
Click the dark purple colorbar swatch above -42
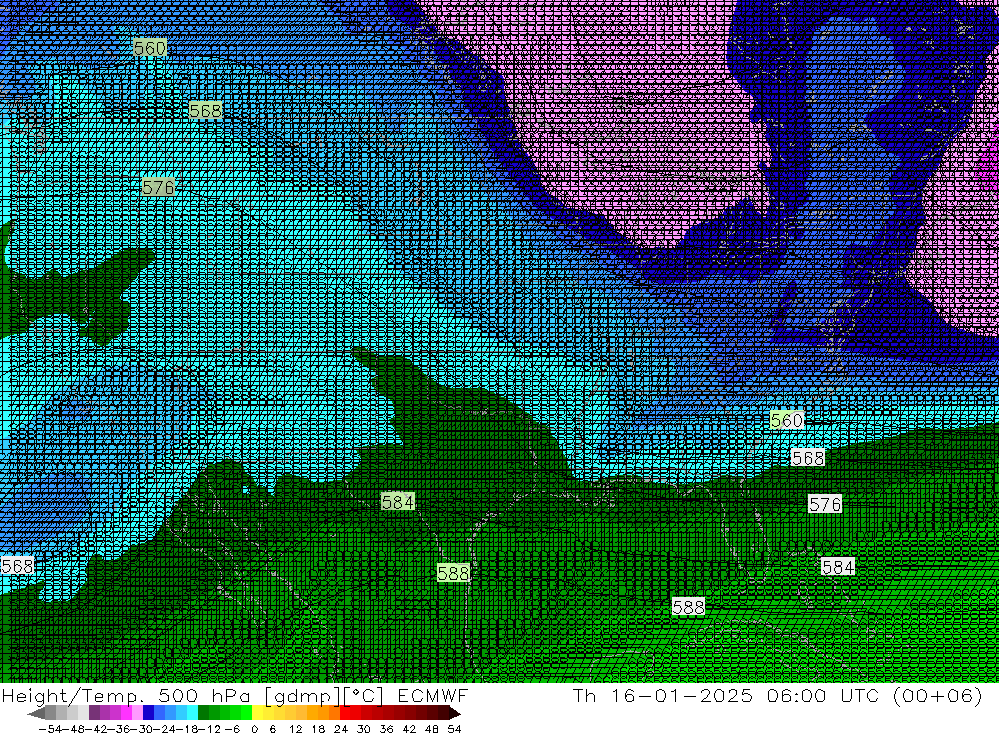(94, 712)
